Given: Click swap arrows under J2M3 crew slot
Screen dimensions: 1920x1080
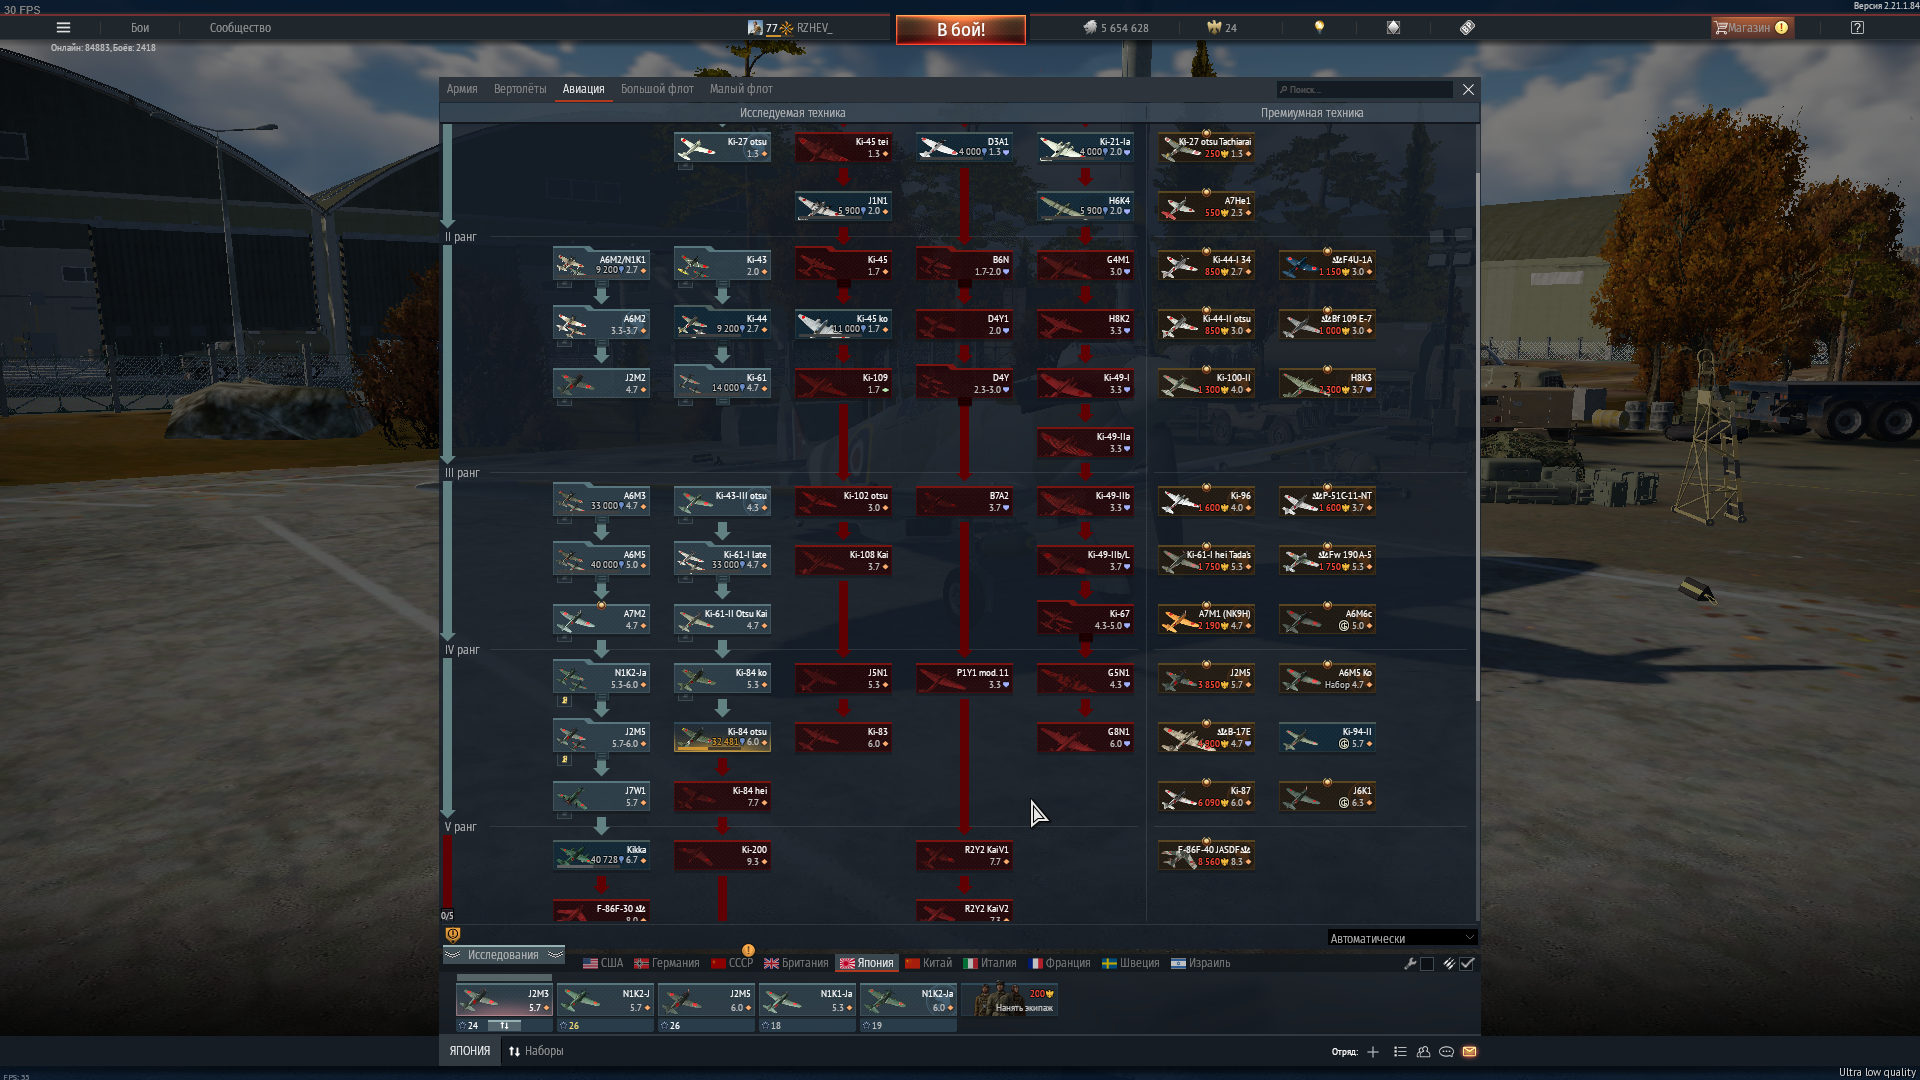Looking at the screenshot, I should tap(505, 1026).
